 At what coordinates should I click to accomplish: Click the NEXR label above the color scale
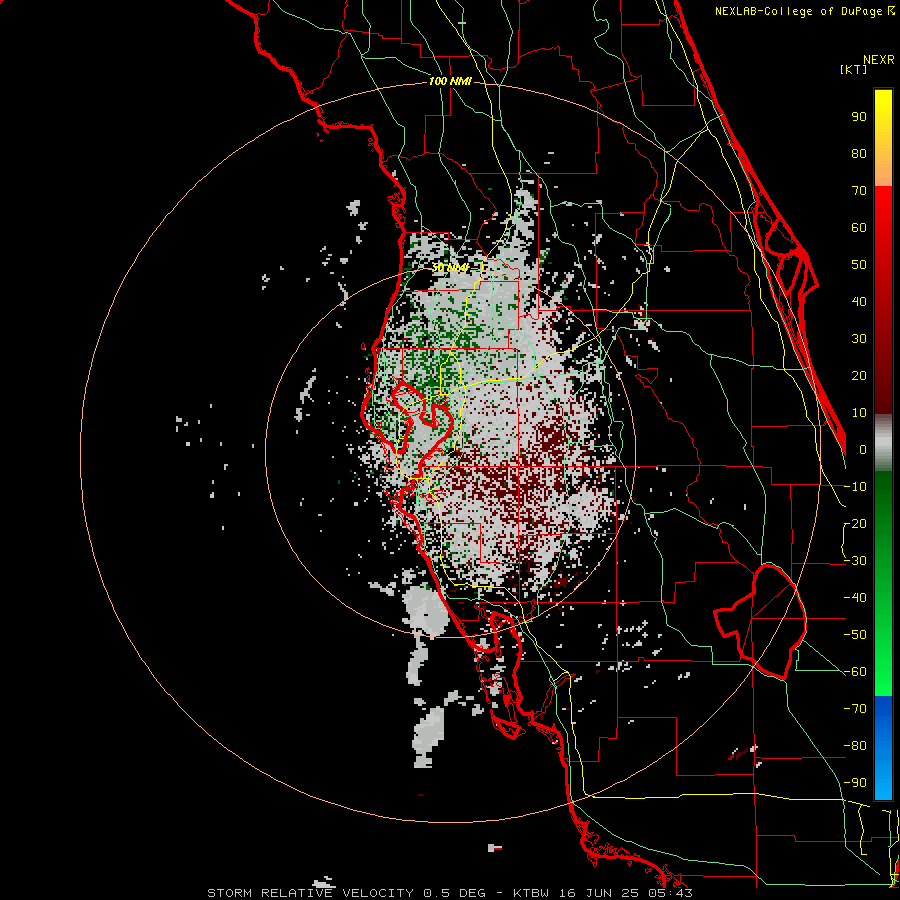pos(879,60)
